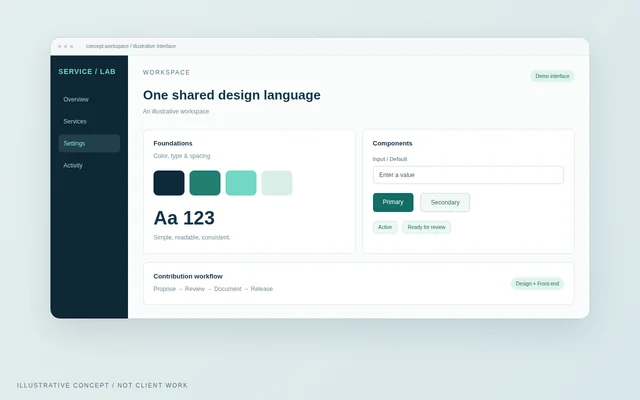640x400 pixels.
Task: Click Review in the workflow steps
Action: 195,289
